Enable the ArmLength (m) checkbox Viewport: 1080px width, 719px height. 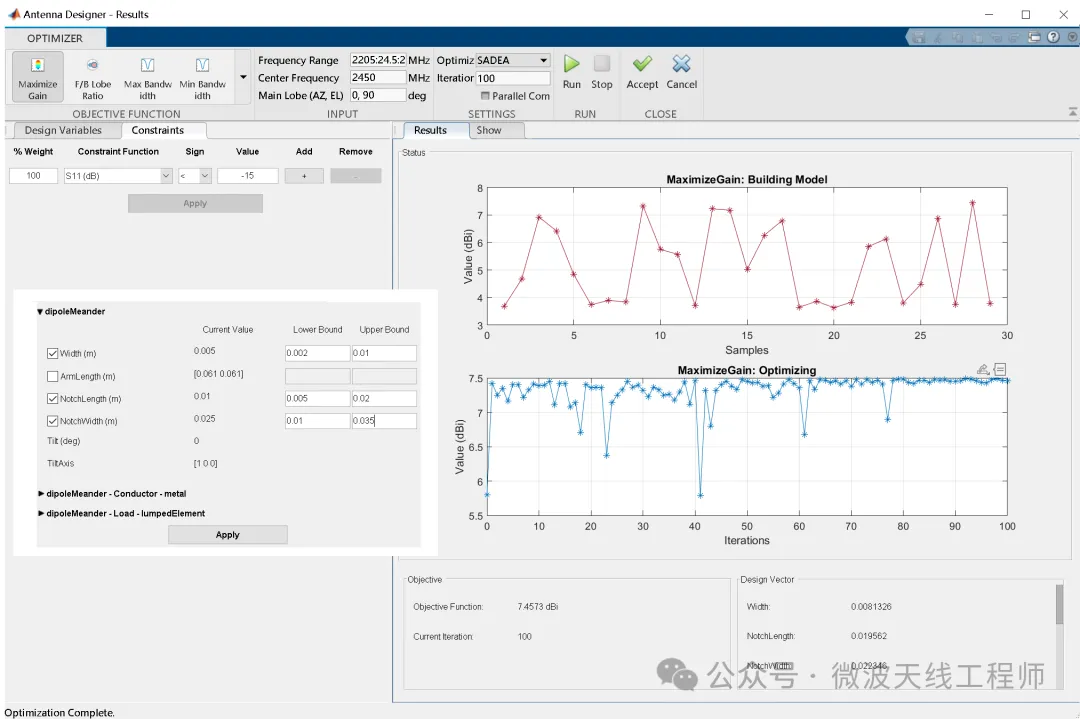52,376
